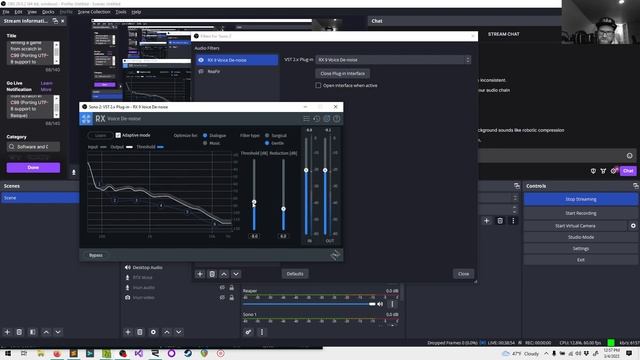Viewport: 640px width, 360px height.
Task: Toggle lock on fourth source row
Action: pos(231,298)
